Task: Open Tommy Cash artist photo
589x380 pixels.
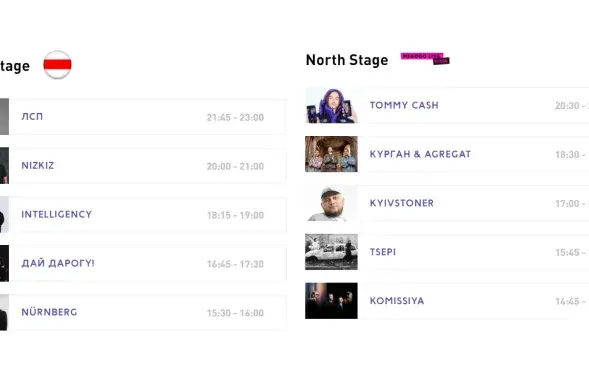Action: pyautogui.click(x=331, y=106)
